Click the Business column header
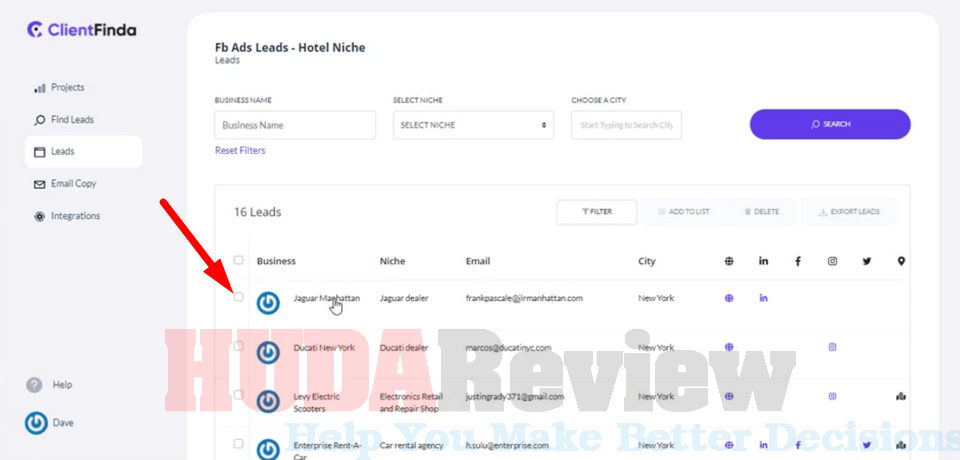 (x=276, y=261)
